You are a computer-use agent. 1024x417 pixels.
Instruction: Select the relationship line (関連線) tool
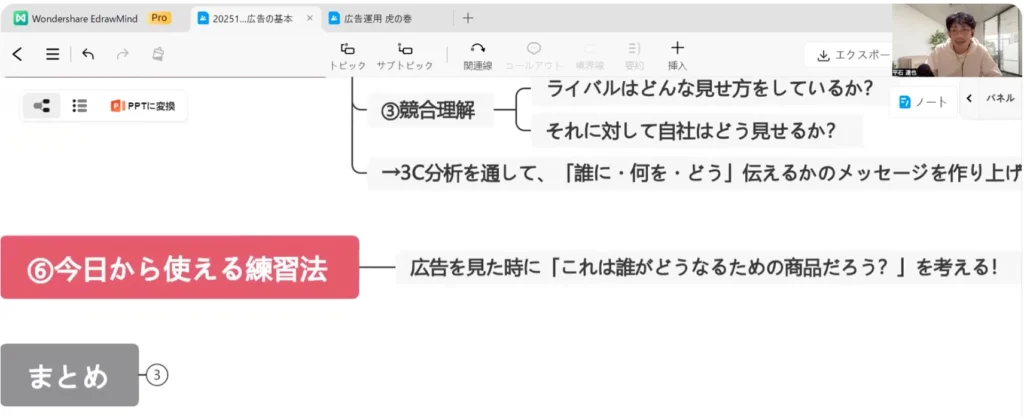point(477,55)
